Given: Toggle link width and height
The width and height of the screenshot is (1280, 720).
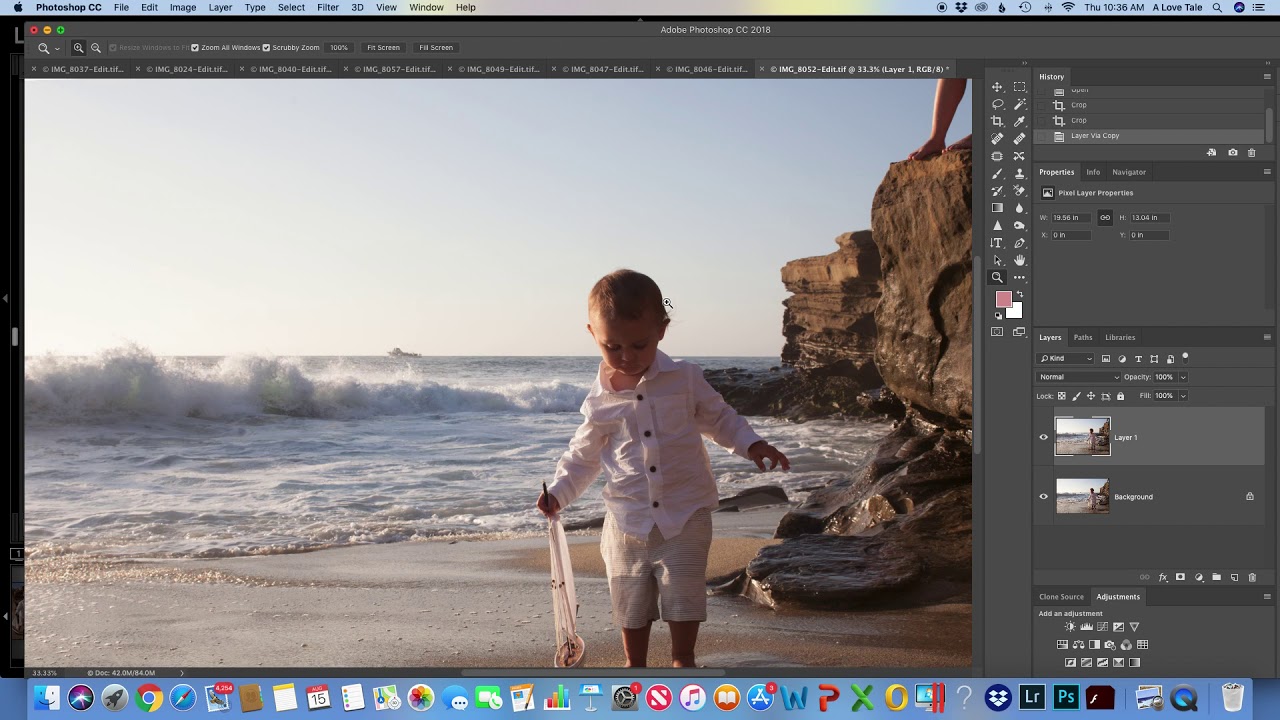Looking at the screenshot, I should coord(1105,217).
